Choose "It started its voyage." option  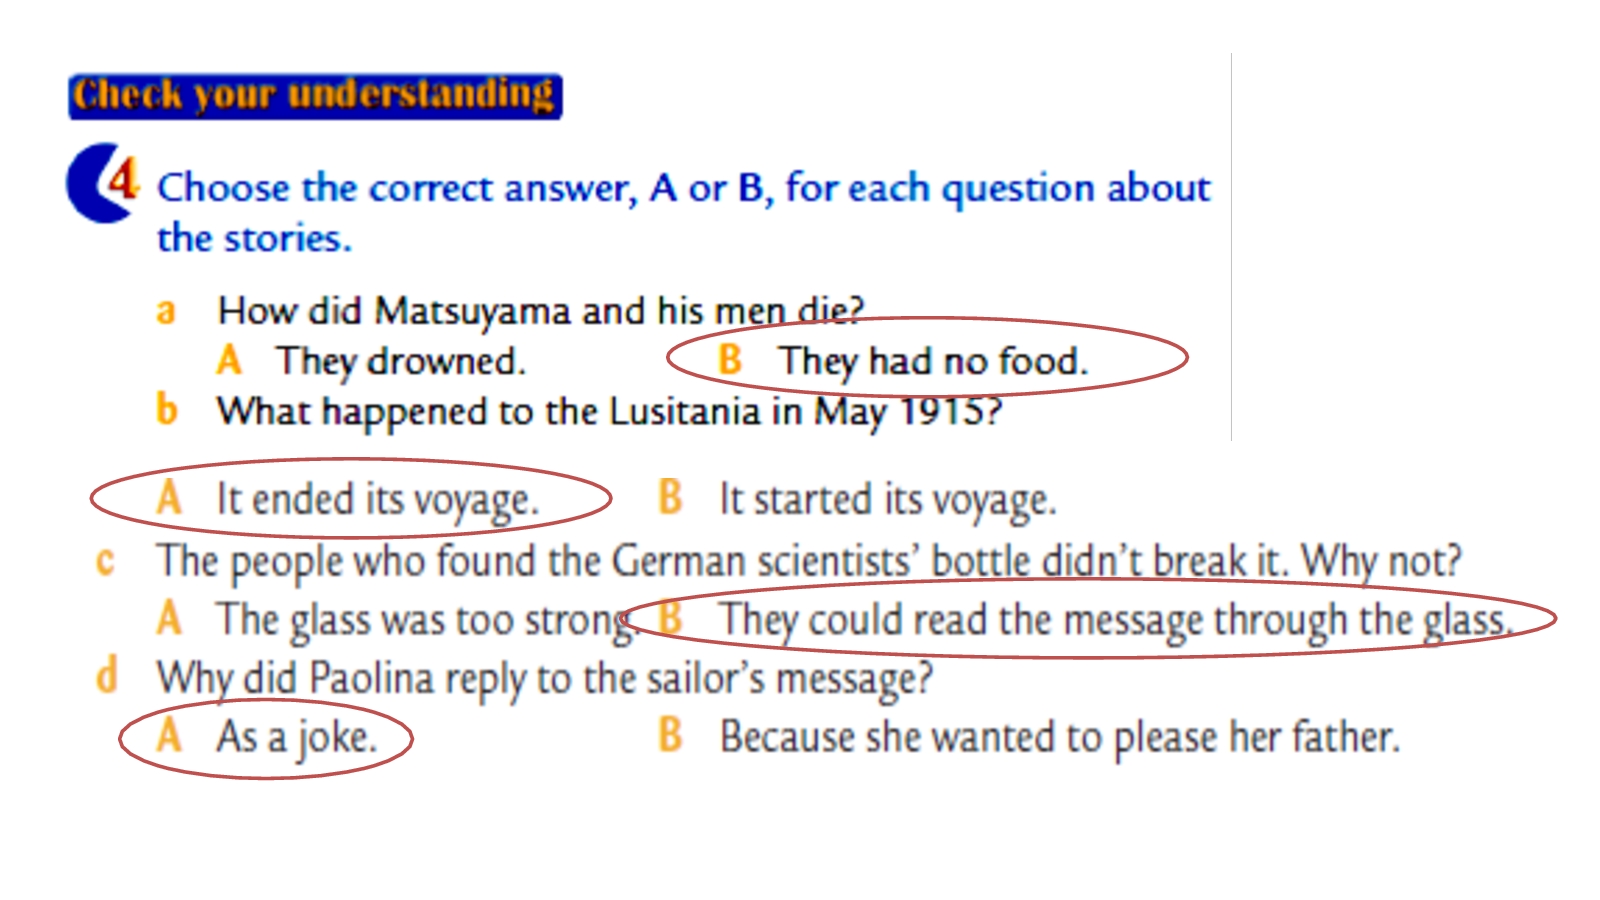[886, 499]
